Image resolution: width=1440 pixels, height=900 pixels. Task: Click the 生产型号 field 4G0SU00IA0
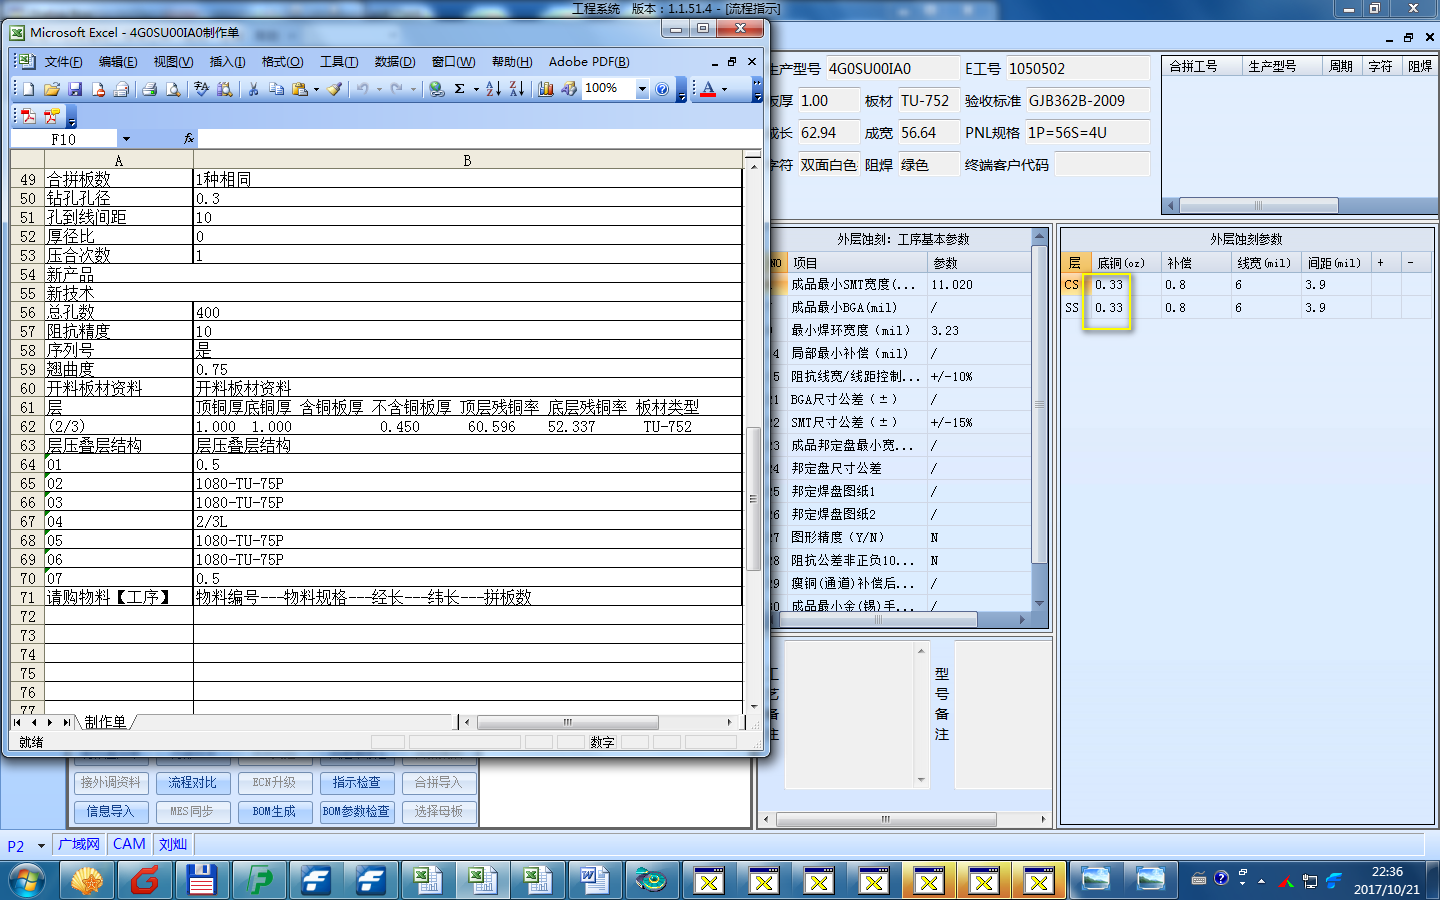click(x=891, y=69)
